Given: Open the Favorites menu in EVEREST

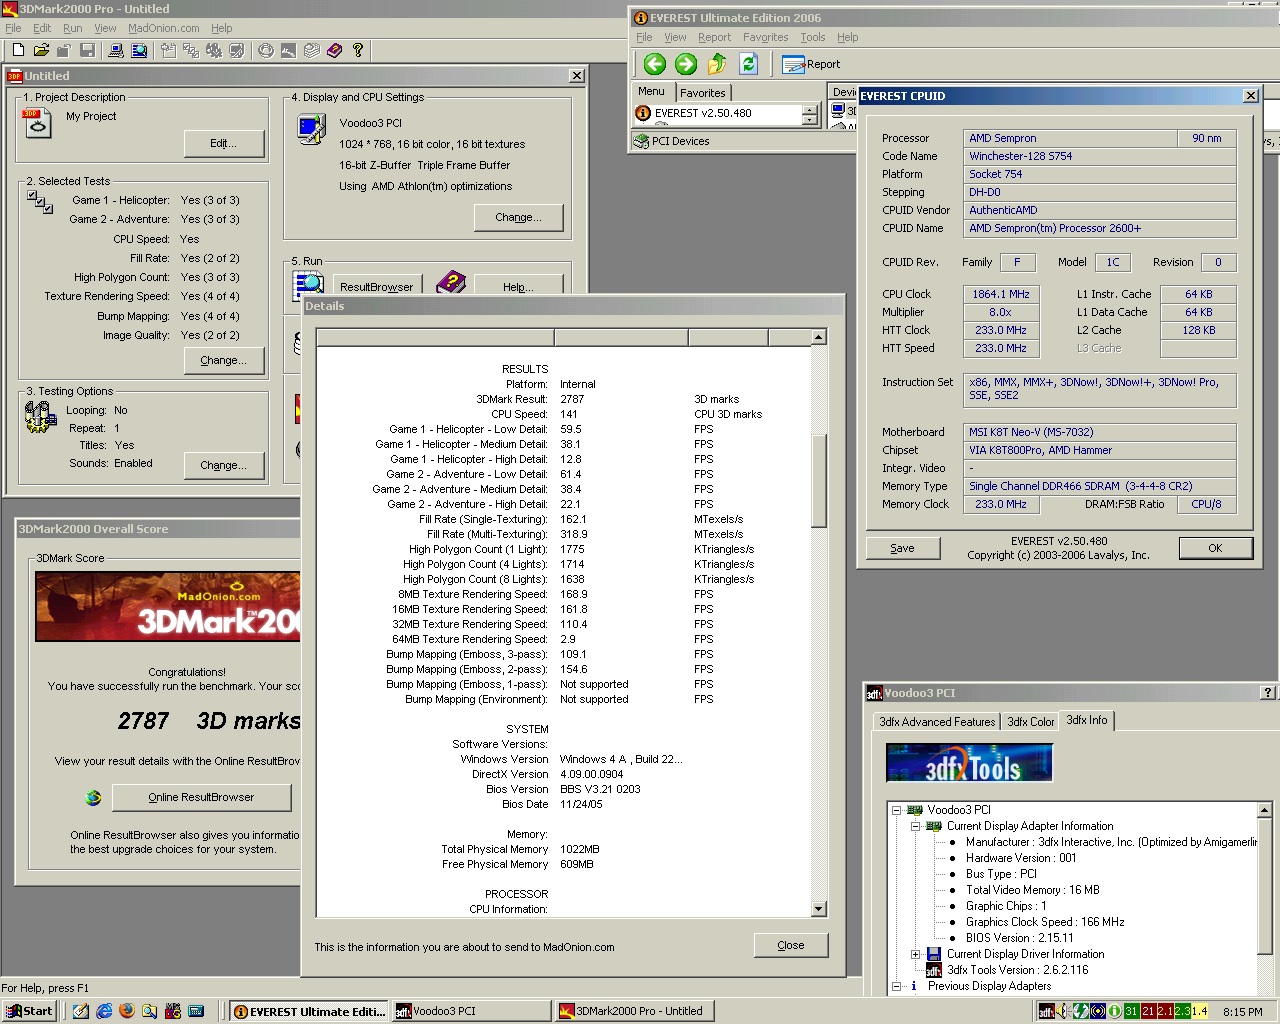Looking at the screenshot, I should [x=765, y=37].
